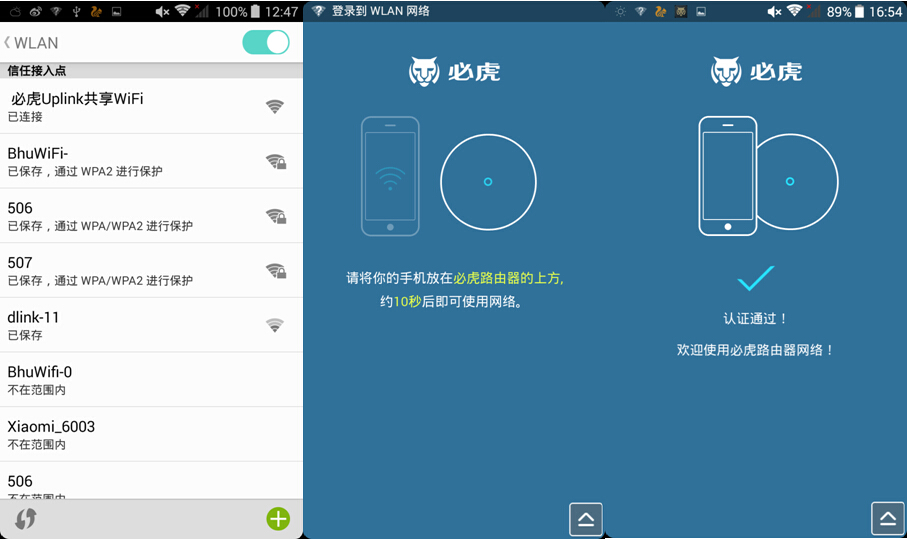Tap the signal icon for 必虎Uplink共享WiFi
Image resolution: width=907 pixels, height=539 pixels.
coord(275,106)
